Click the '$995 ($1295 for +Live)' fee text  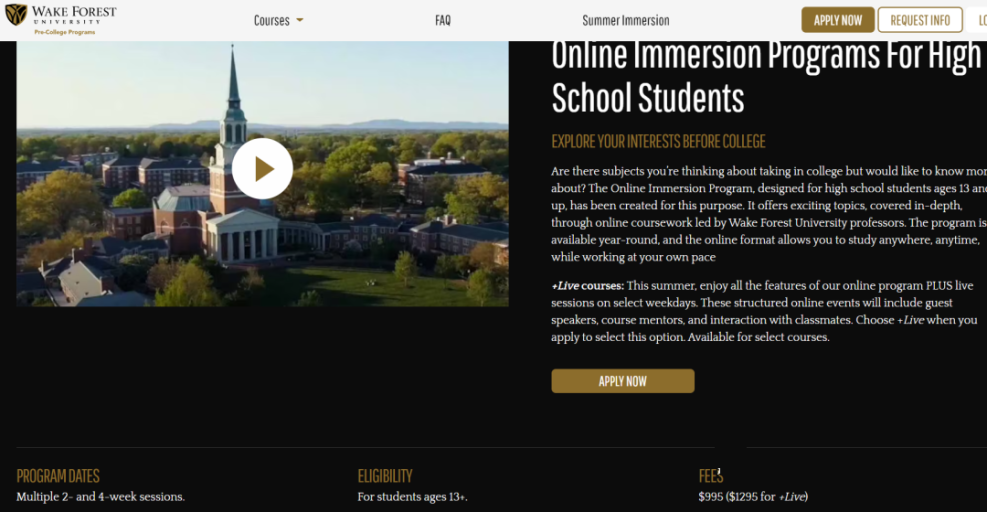point(753,497)
